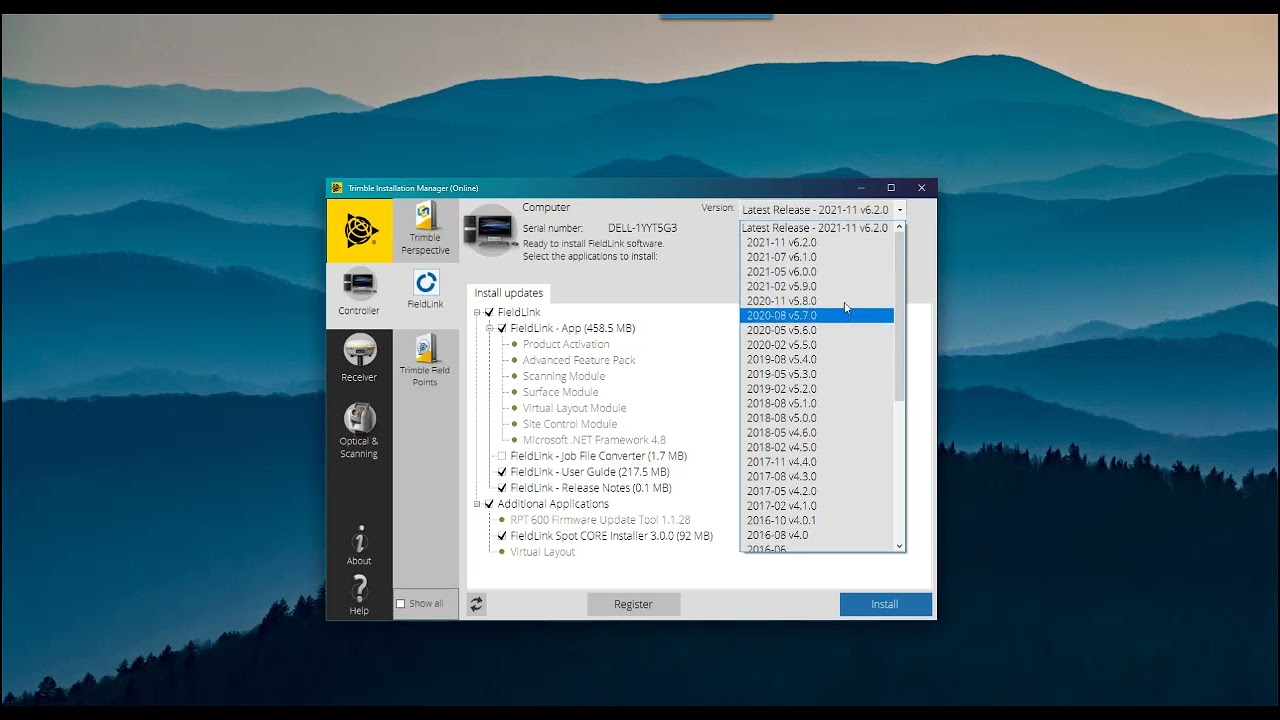
Task: Click the version list scrollbar thumb
Action: click(899, 317)
